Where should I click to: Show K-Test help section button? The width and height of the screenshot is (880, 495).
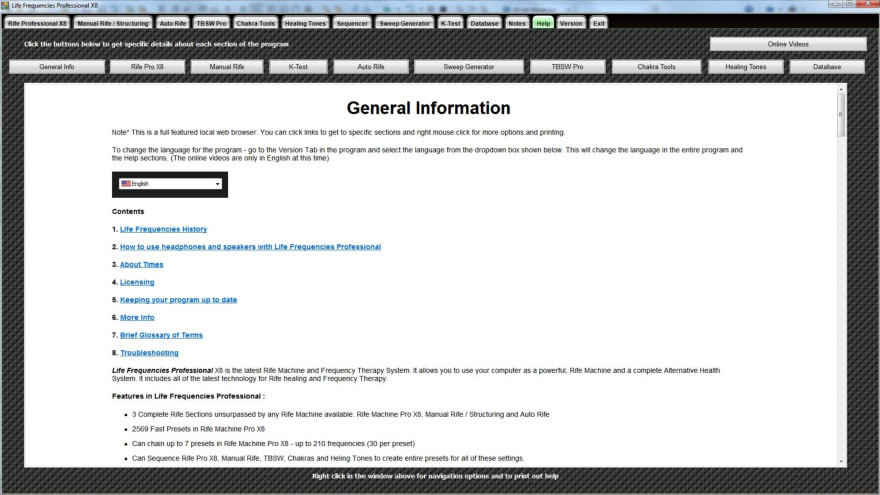[x=298, y=67]
